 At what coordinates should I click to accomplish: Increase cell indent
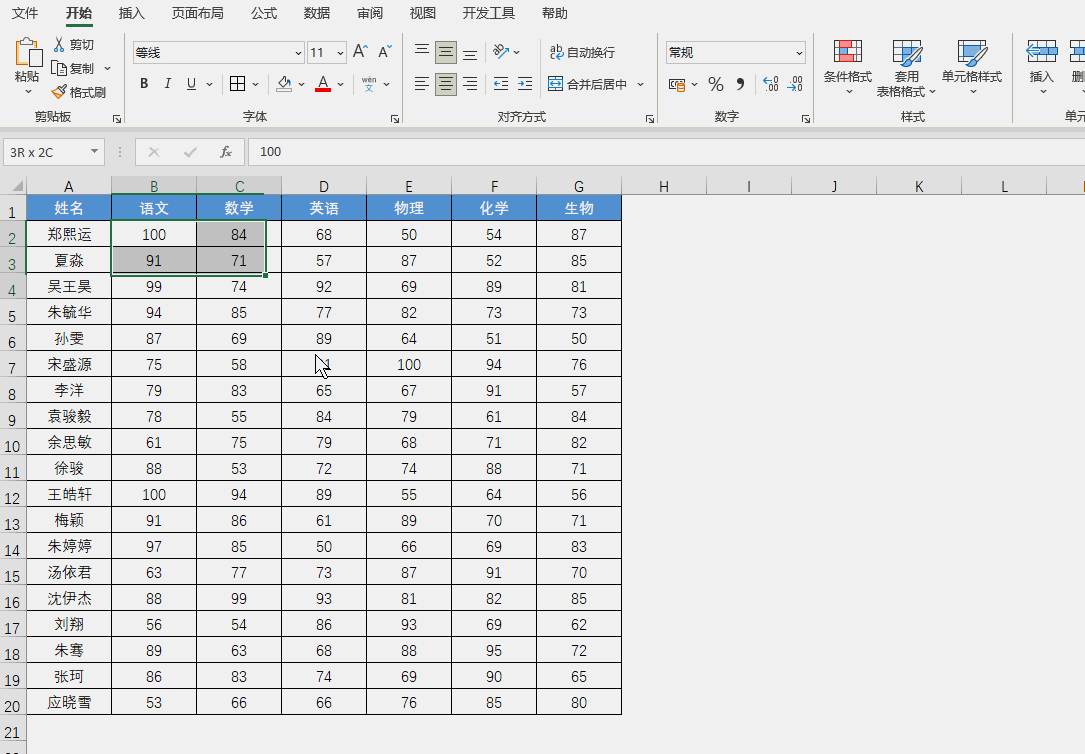point(525,84)
